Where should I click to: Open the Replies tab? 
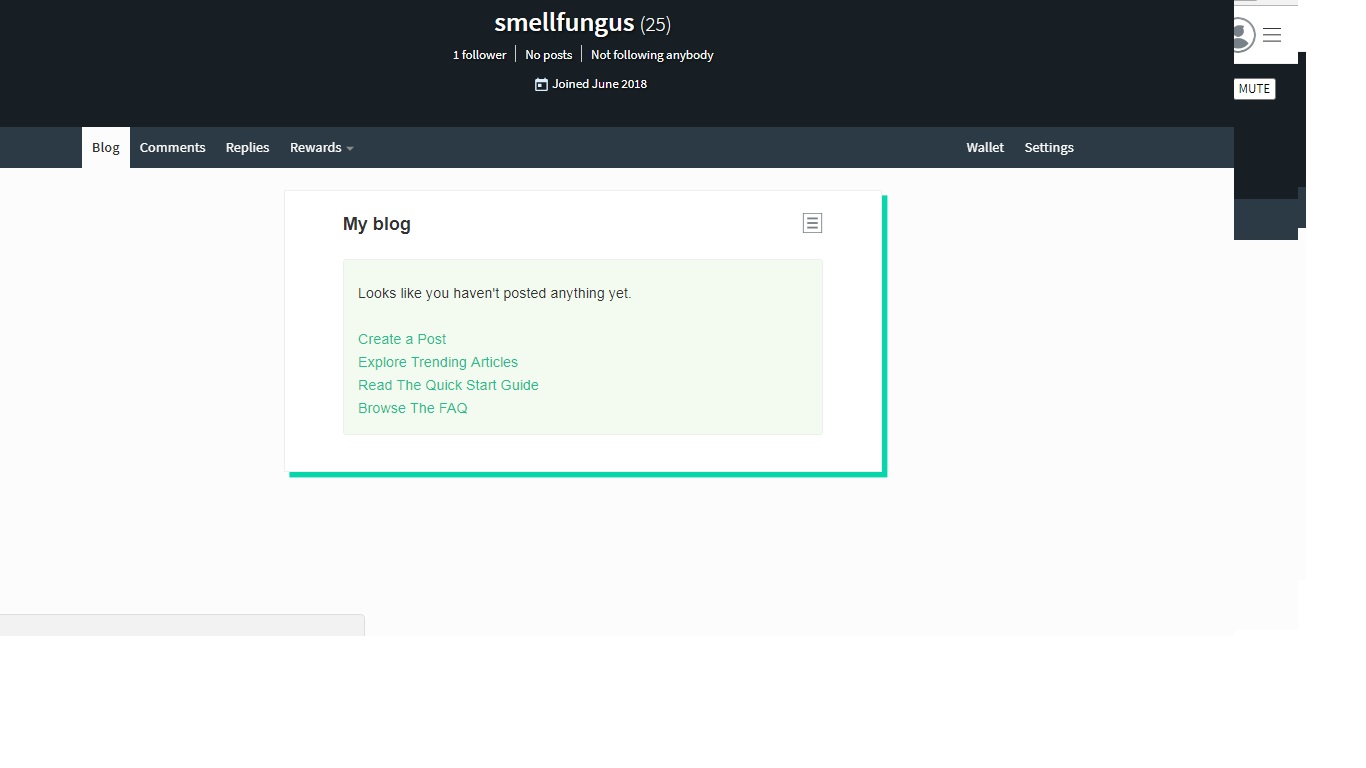[x=248, y=147]
